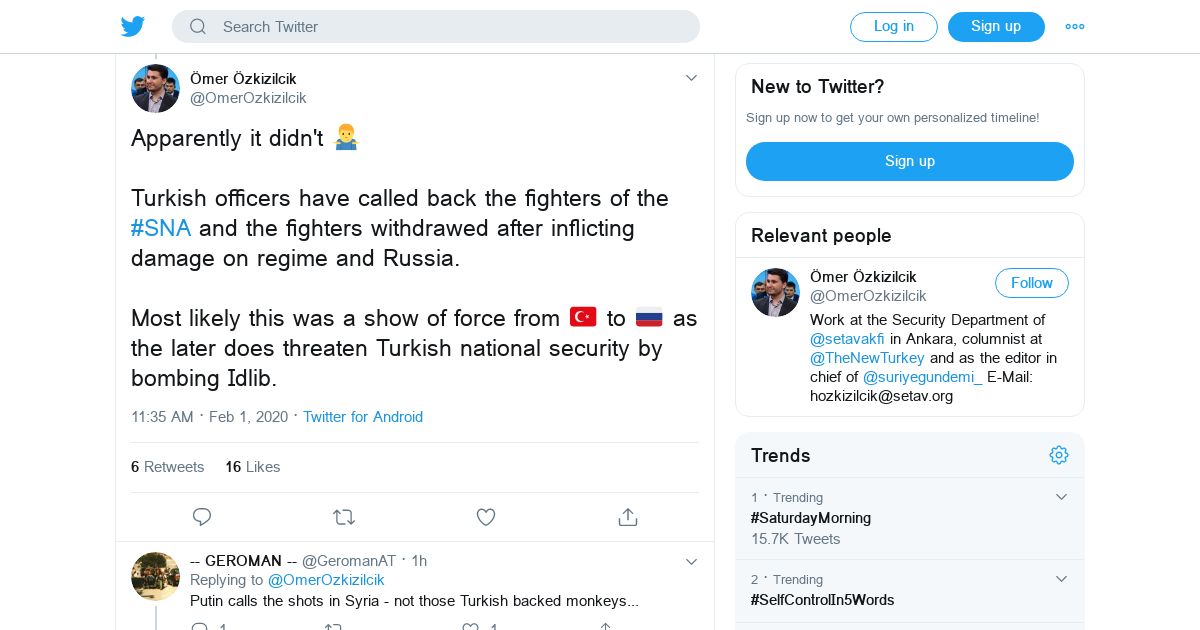
Task: Click the Twitter bird logo
Action: click(x=133, y=27)
